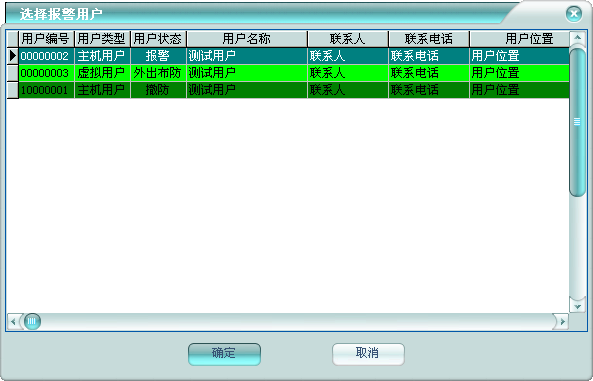This screenshot has width=593, height=381.
Task: Select the 报警 status cell in first row
Action: (x=158, y=56)
